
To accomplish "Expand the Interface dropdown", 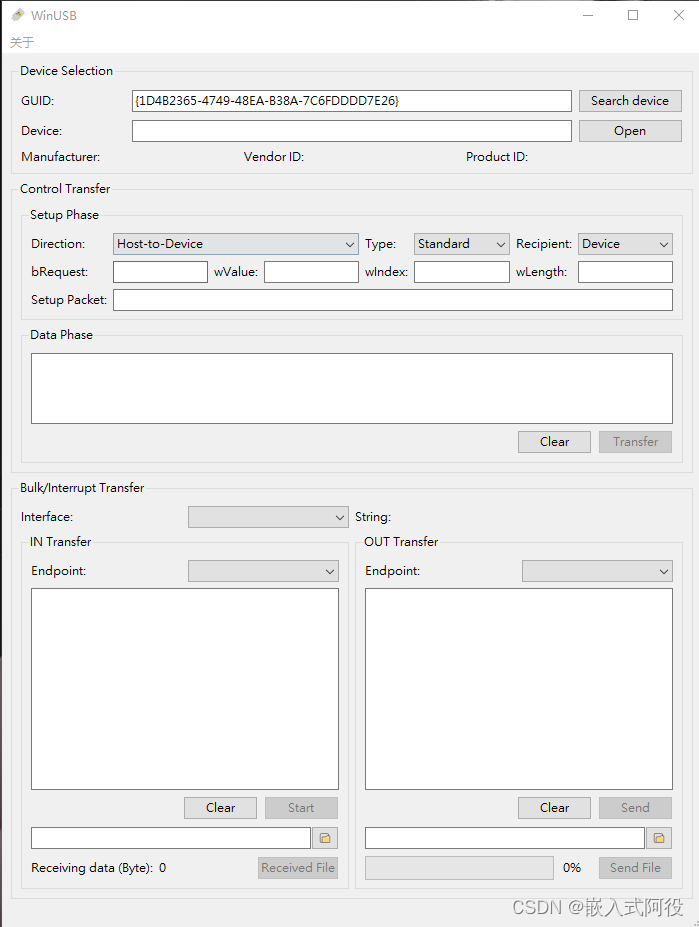I will [x=268, y=517].
